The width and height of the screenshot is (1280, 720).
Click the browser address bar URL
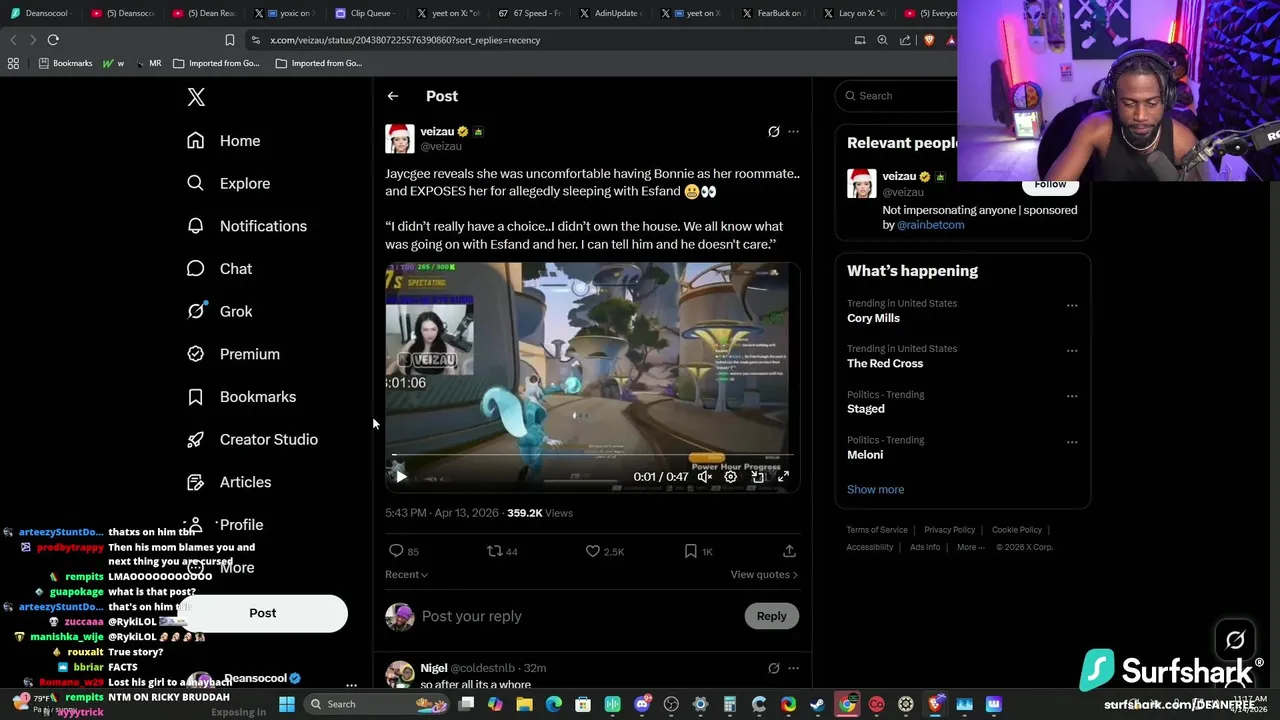405,40
